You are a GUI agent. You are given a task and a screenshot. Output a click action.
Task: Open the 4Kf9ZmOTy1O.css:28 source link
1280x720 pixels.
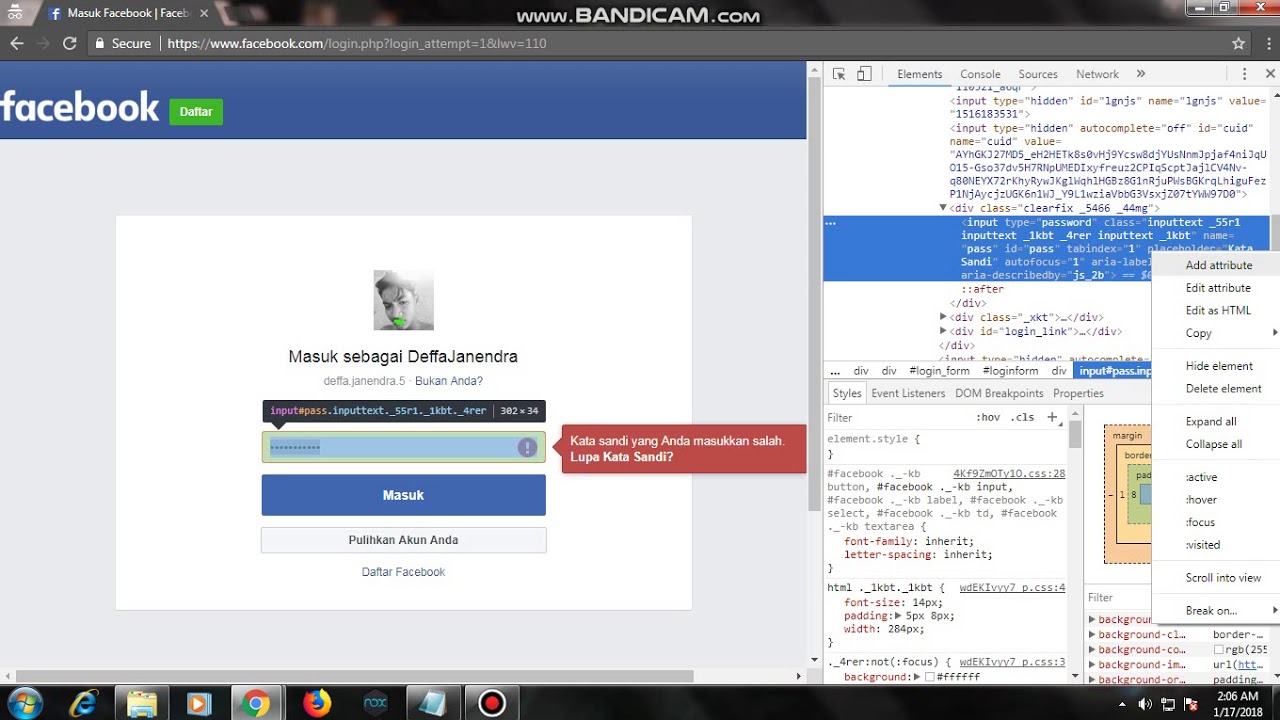(x=1009, y=473)
